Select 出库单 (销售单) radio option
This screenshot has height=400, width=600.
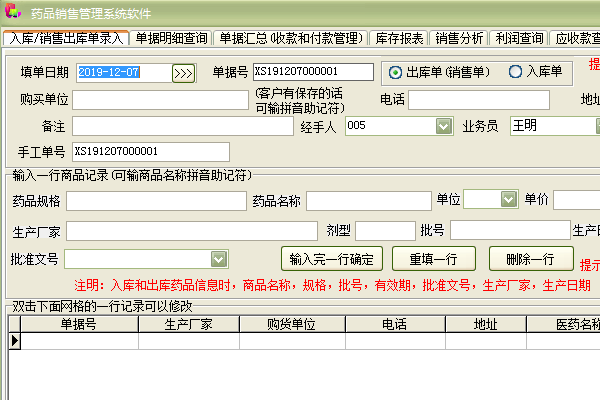click(x=396, y=72)
